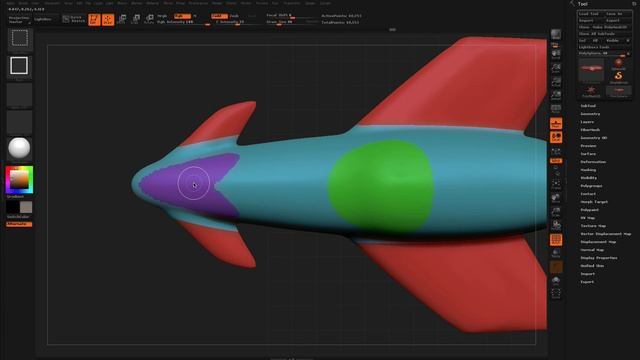Open the Zplugin menu in menu bar
640x360 pixels.
point(310,3)
